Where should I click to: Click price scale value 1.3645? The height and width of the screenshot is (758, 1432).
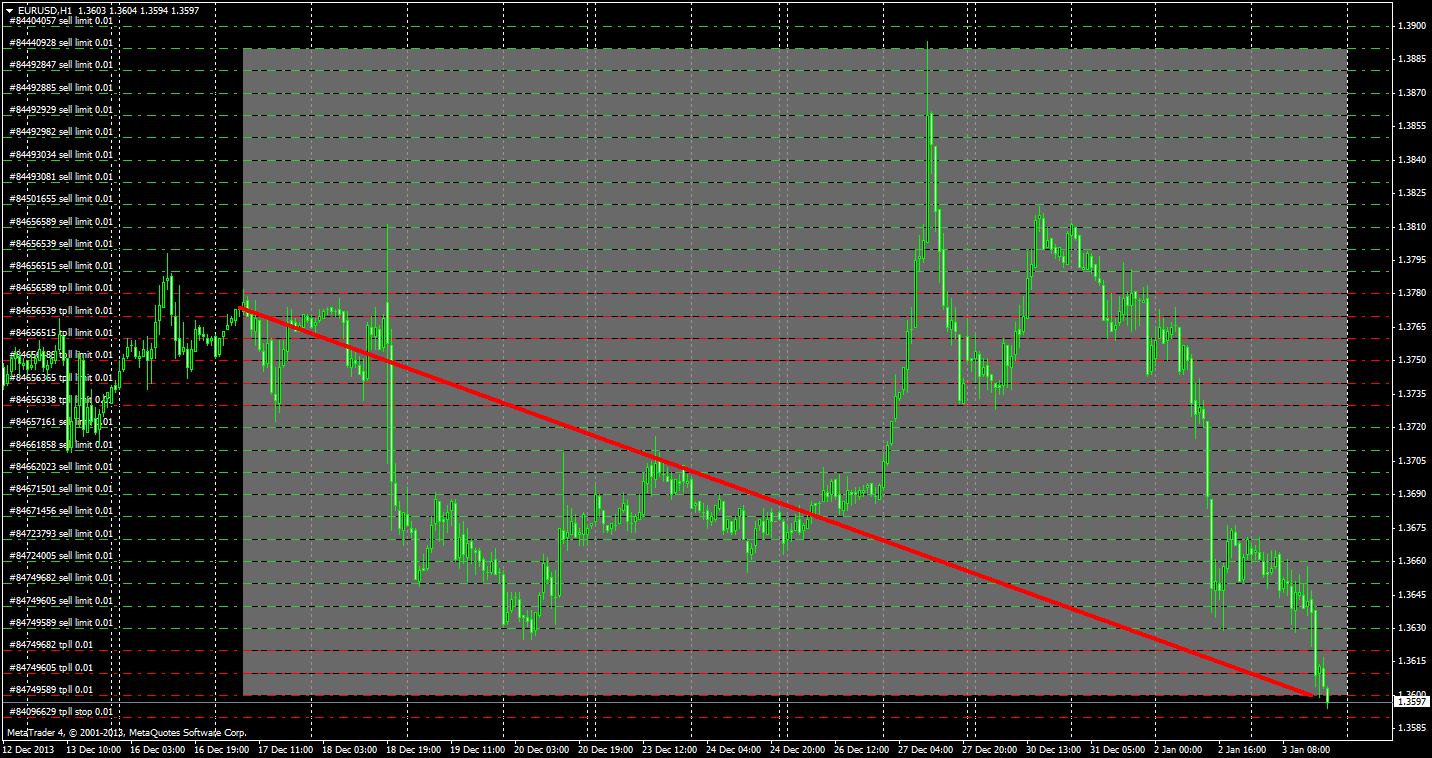(1412, 595)
